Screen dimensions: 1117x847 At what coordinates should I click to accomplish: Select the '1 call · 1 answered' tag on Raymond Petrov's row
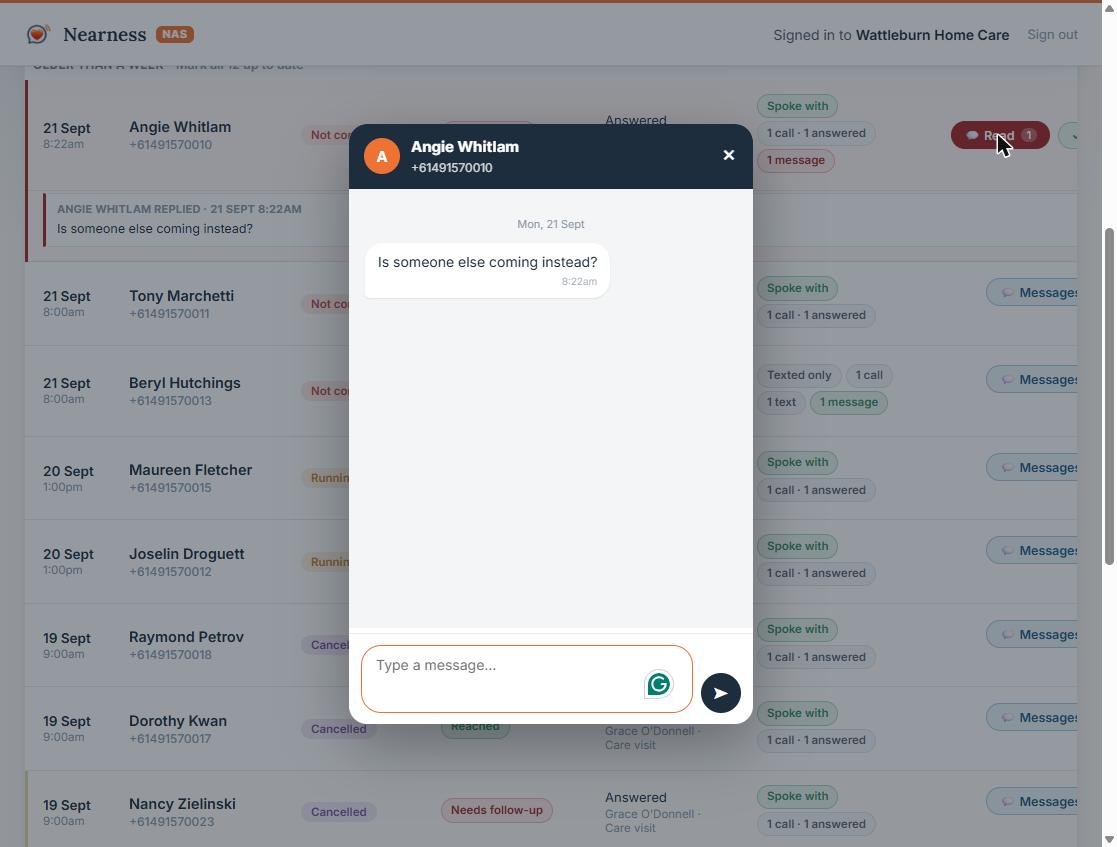(816, 657)
